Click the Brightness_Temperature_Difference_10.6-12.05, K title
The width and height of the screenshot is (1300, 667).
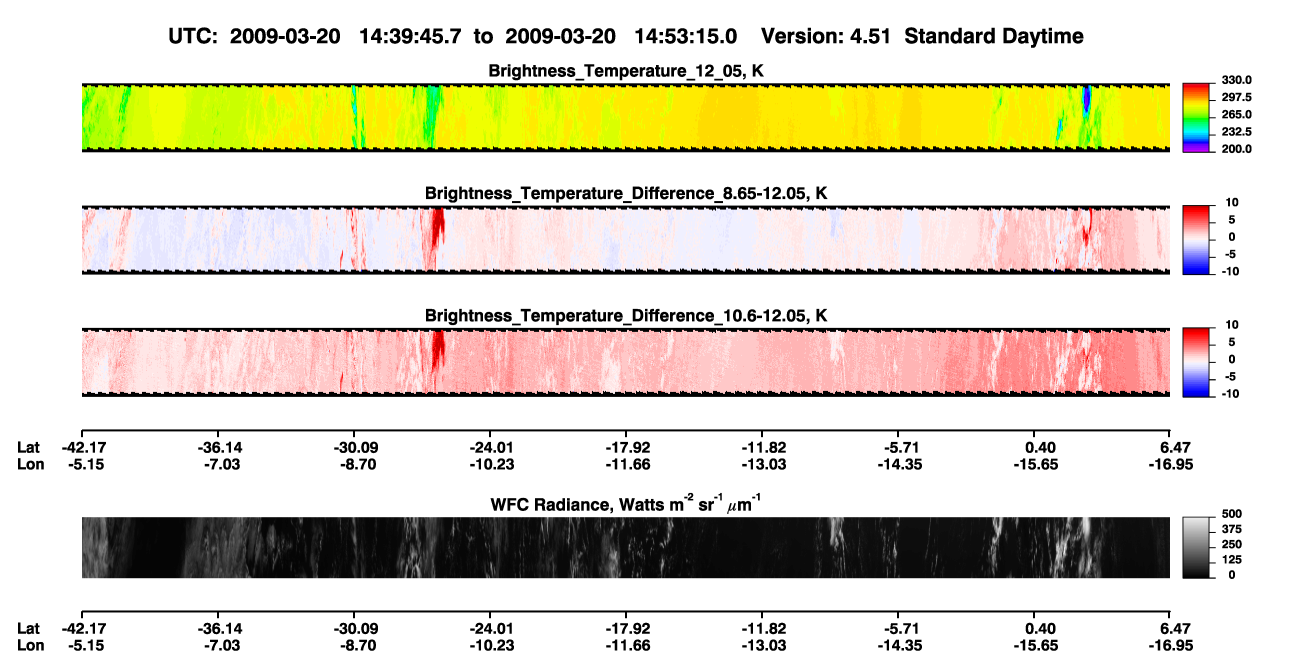click(x=627, y=315)
